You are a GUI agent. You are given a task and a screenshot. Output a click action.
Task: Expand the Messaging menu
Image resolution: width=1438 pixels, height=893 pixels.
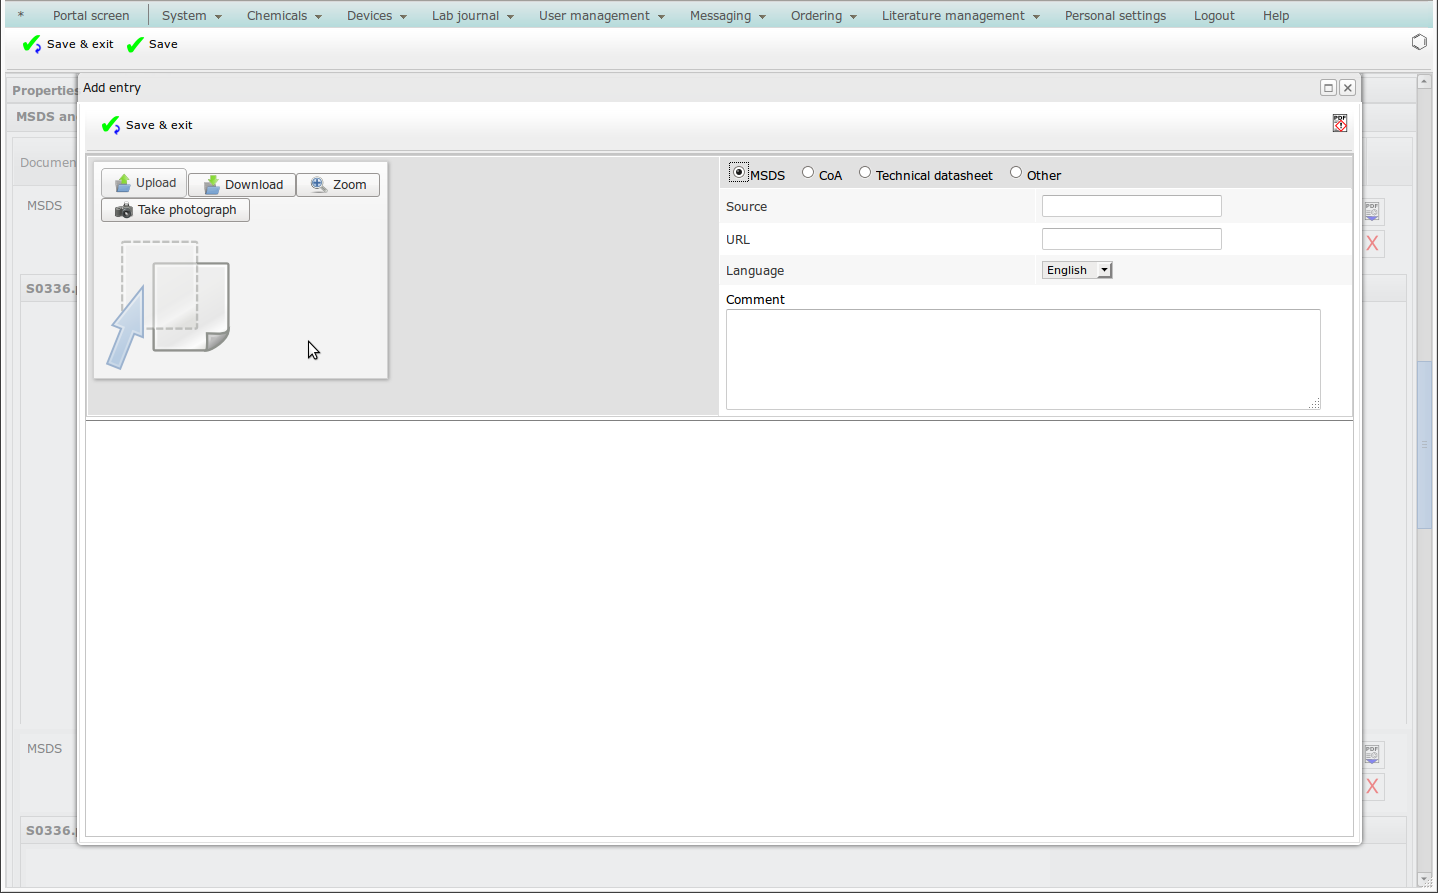727,16
